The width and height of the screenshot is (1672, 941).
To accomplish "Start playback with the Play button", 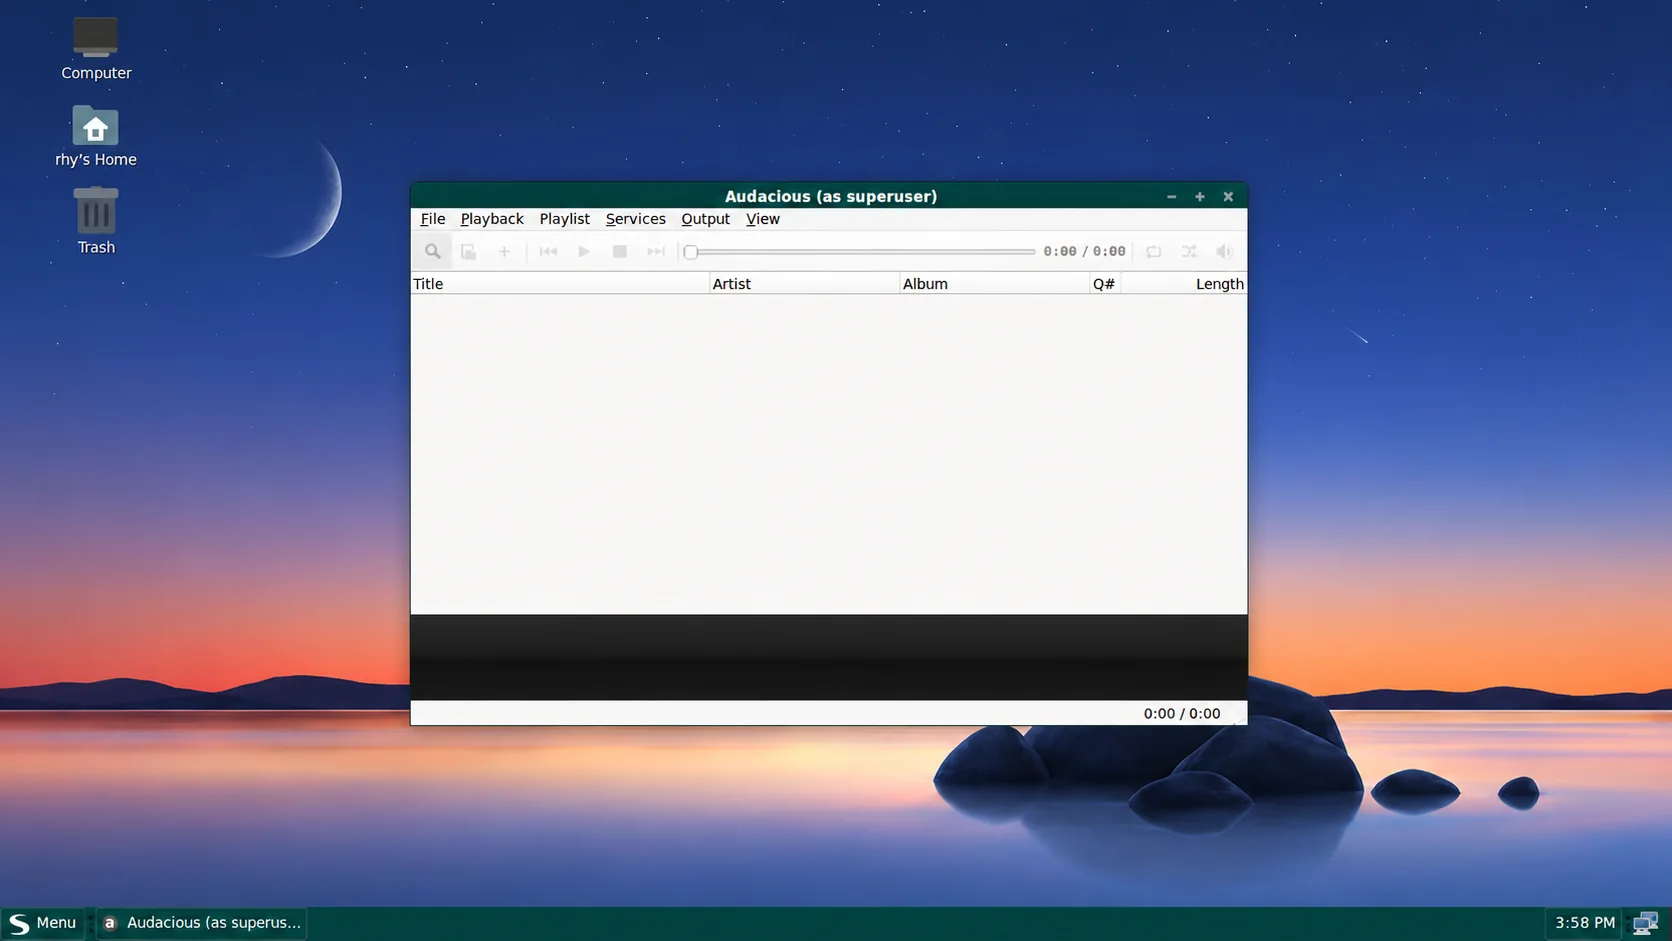I will (584, 252).
